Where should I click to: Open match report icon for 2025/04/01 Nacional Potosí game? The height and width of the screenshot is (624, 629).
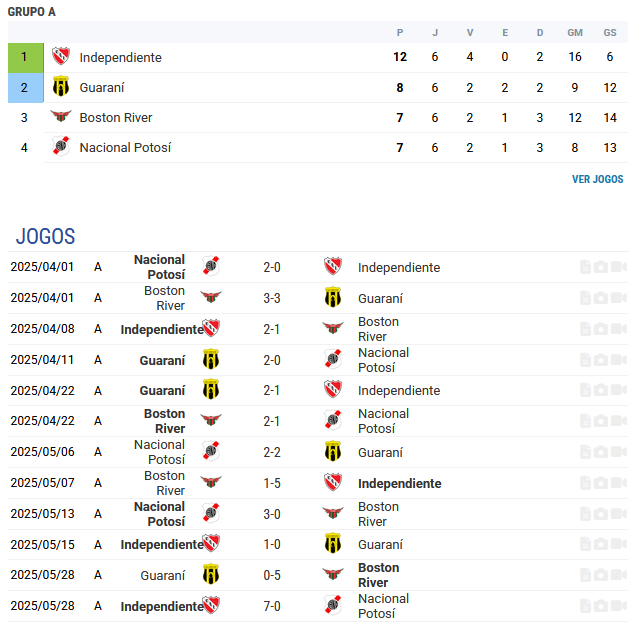[x=585, y=267]
